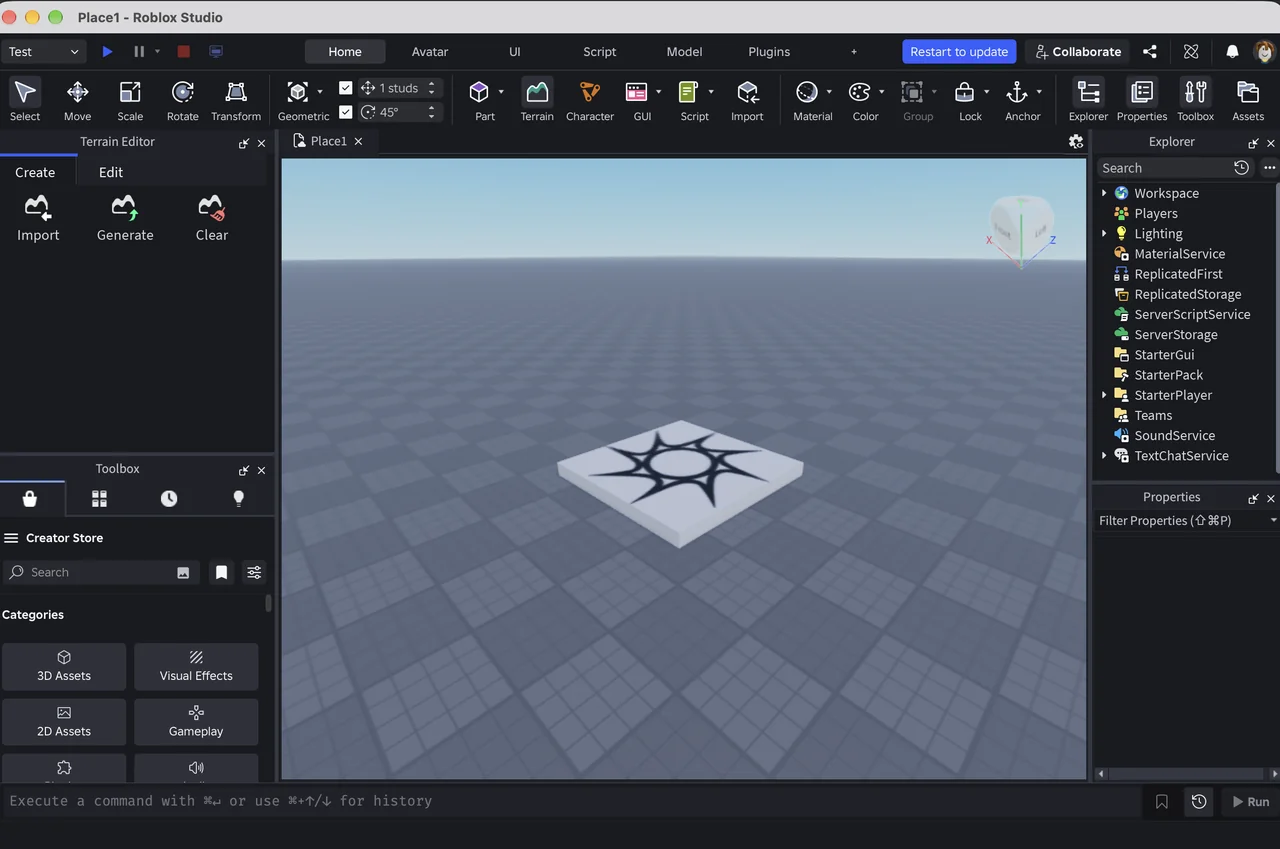Viewport: 1280px width, 849px height.
Task: Open the Color dropdown arrow
Action: [882, 92]
